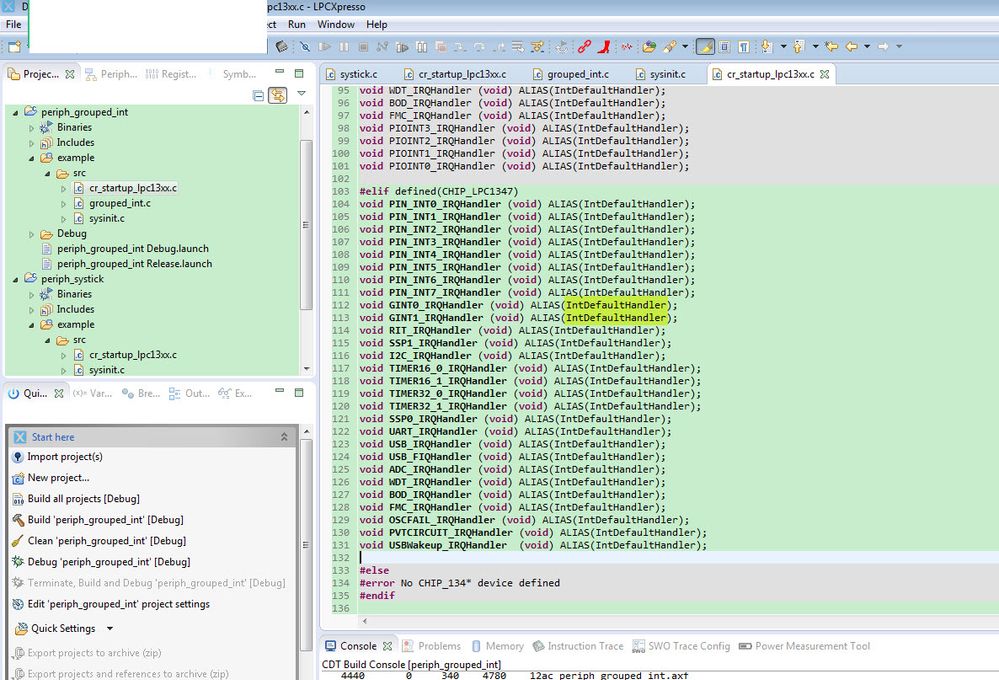The image size is (999, 680).
Task: Click the Step Return toolbar icon
Action: pos(500,47)
